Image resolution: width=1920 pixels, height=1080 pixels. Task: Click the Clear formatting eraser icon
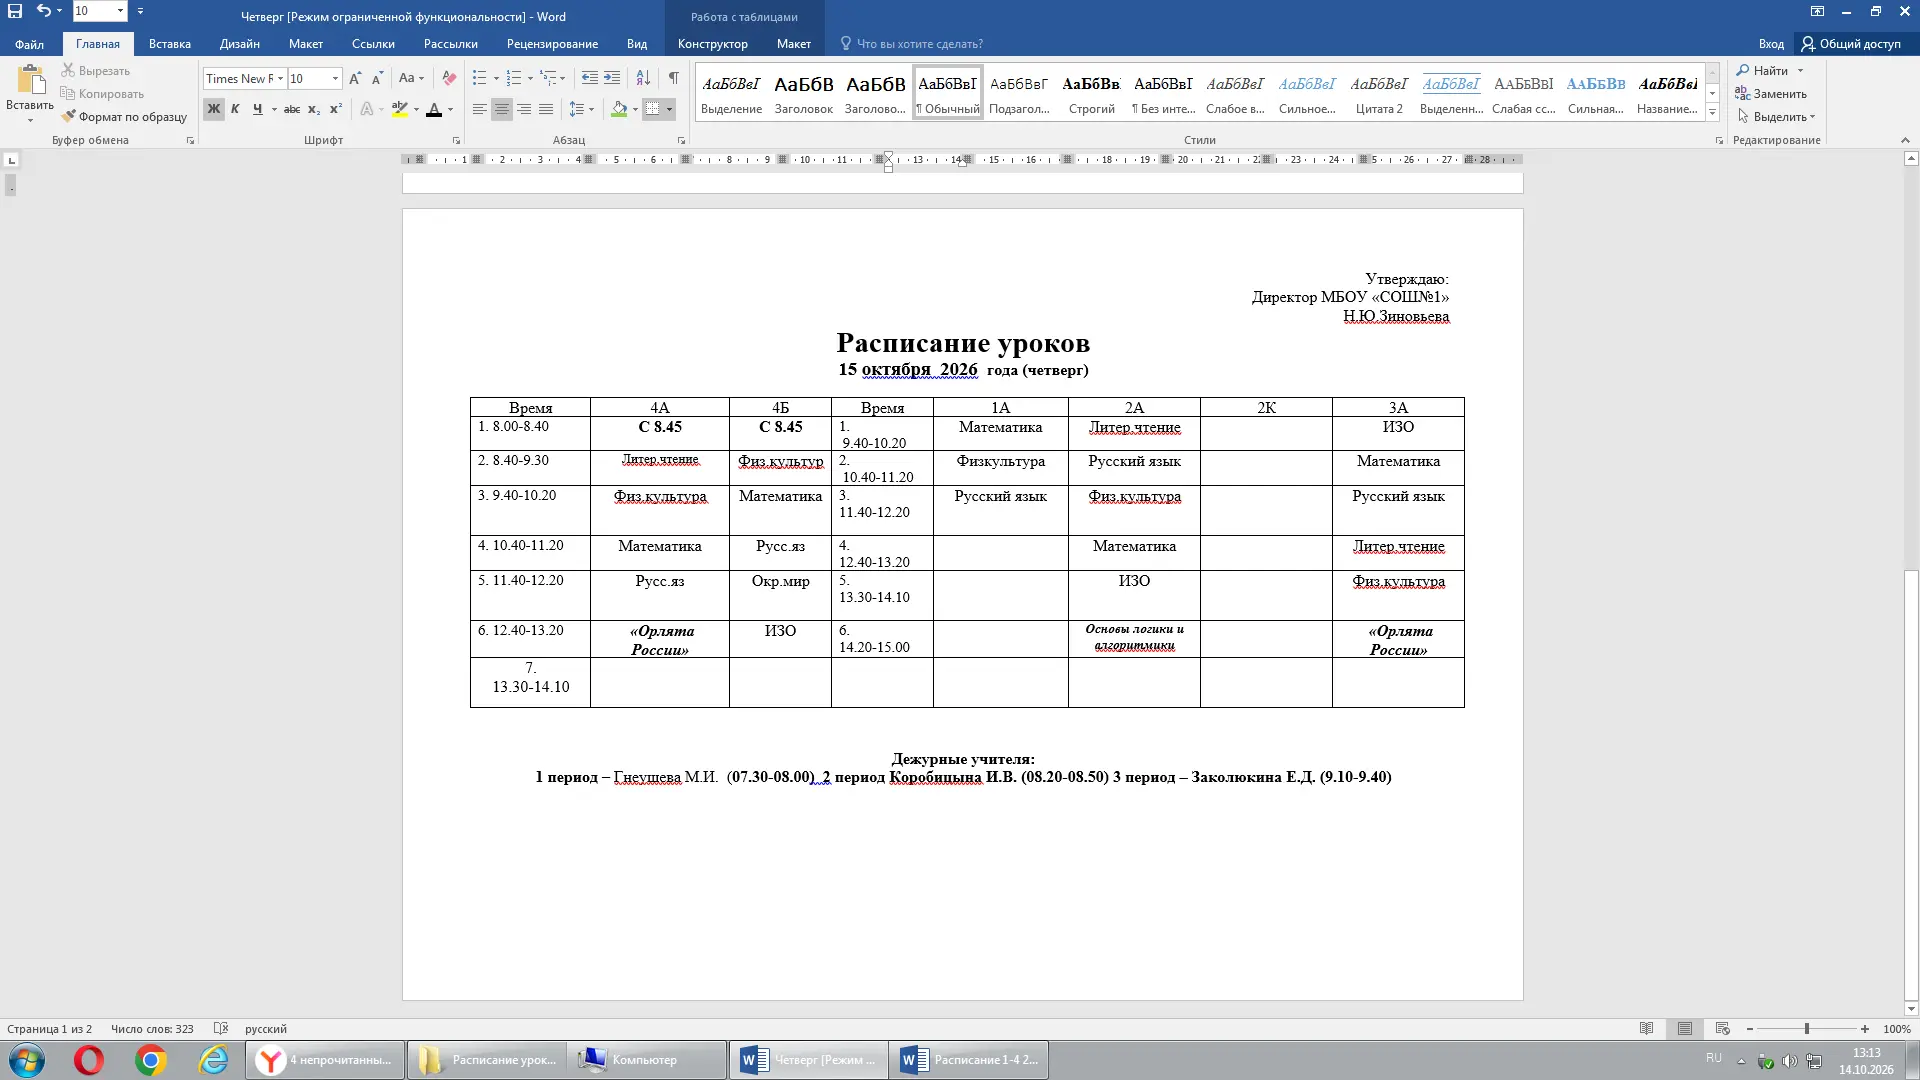[x=449, y=78]
